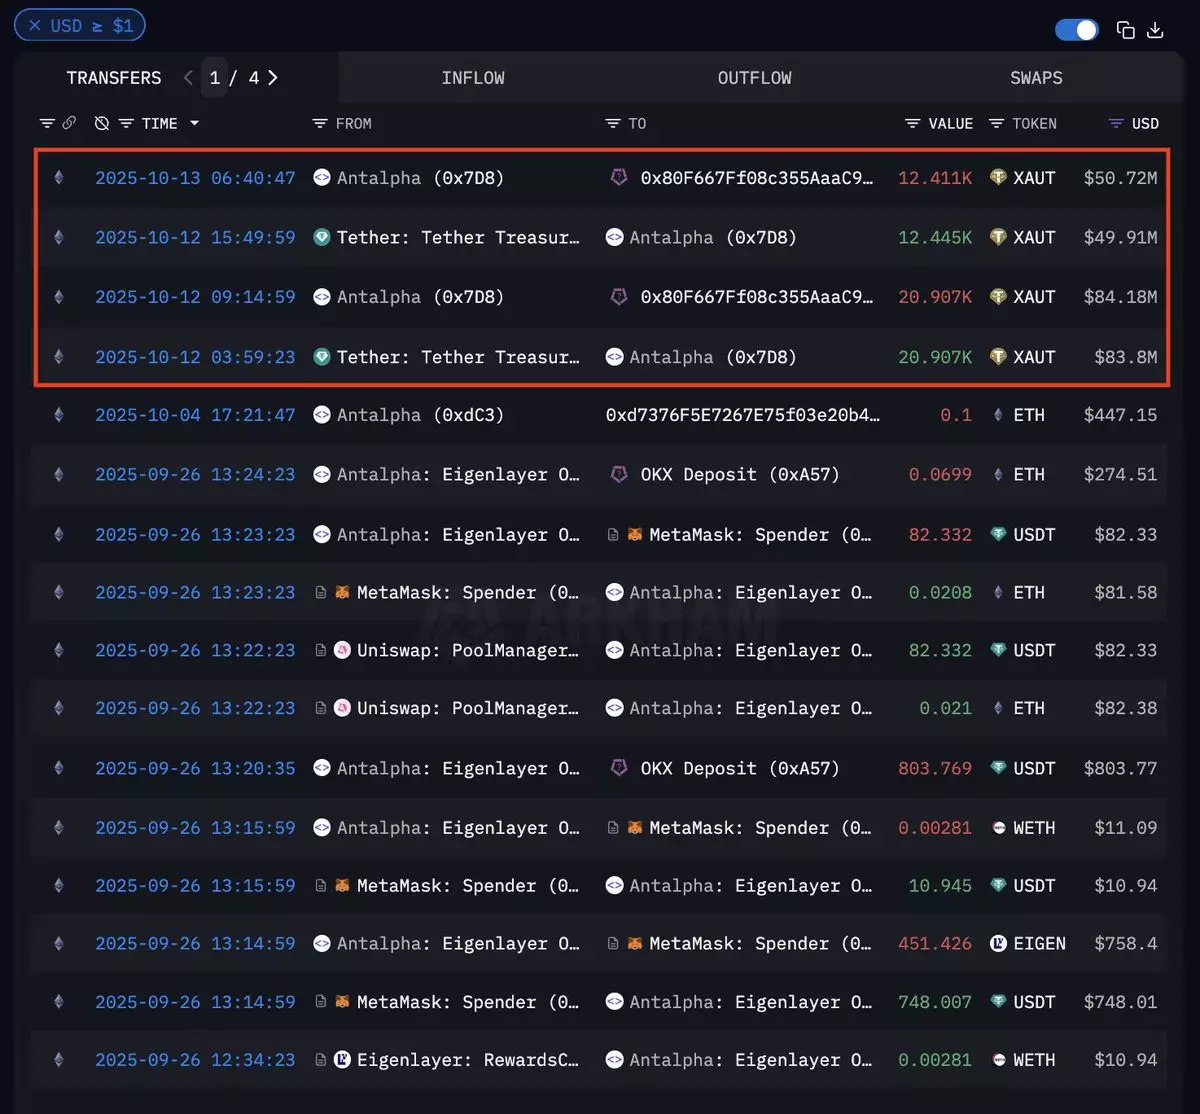The image size is (1200, 1114).
Task: Go to previous page of transfers
Action: coord(188,78)
